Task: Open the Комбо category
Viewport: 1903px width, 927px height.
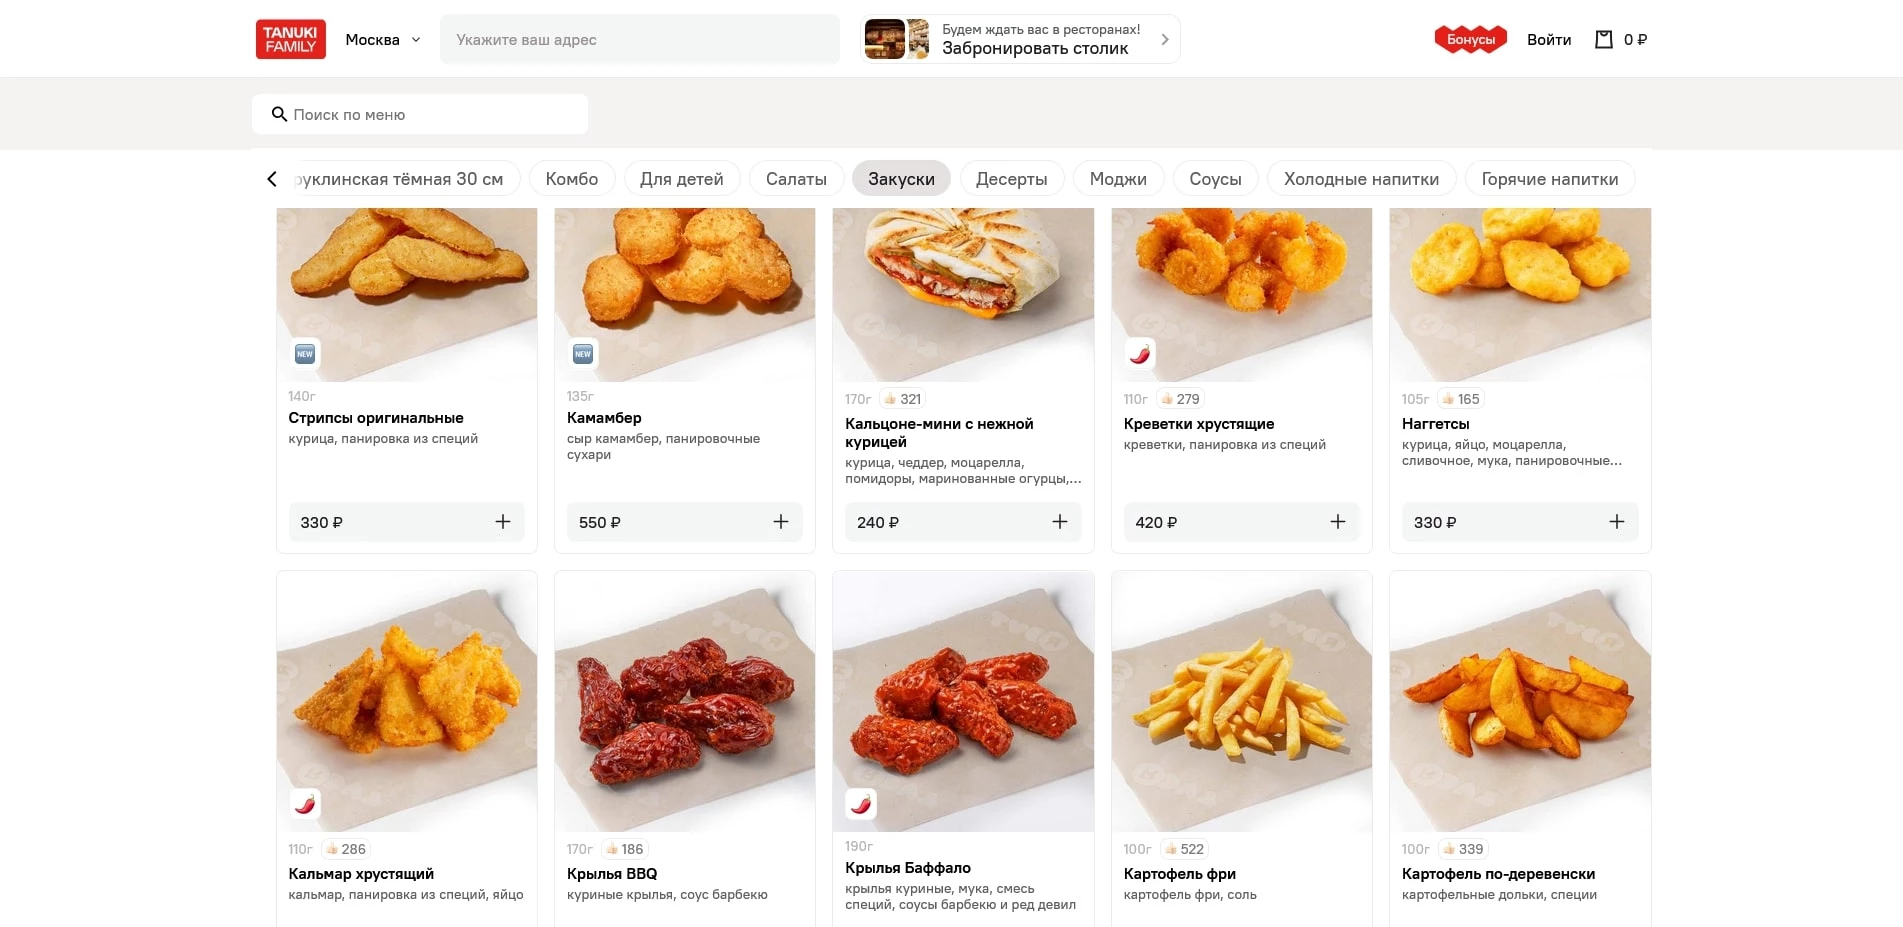Action: 572,179
